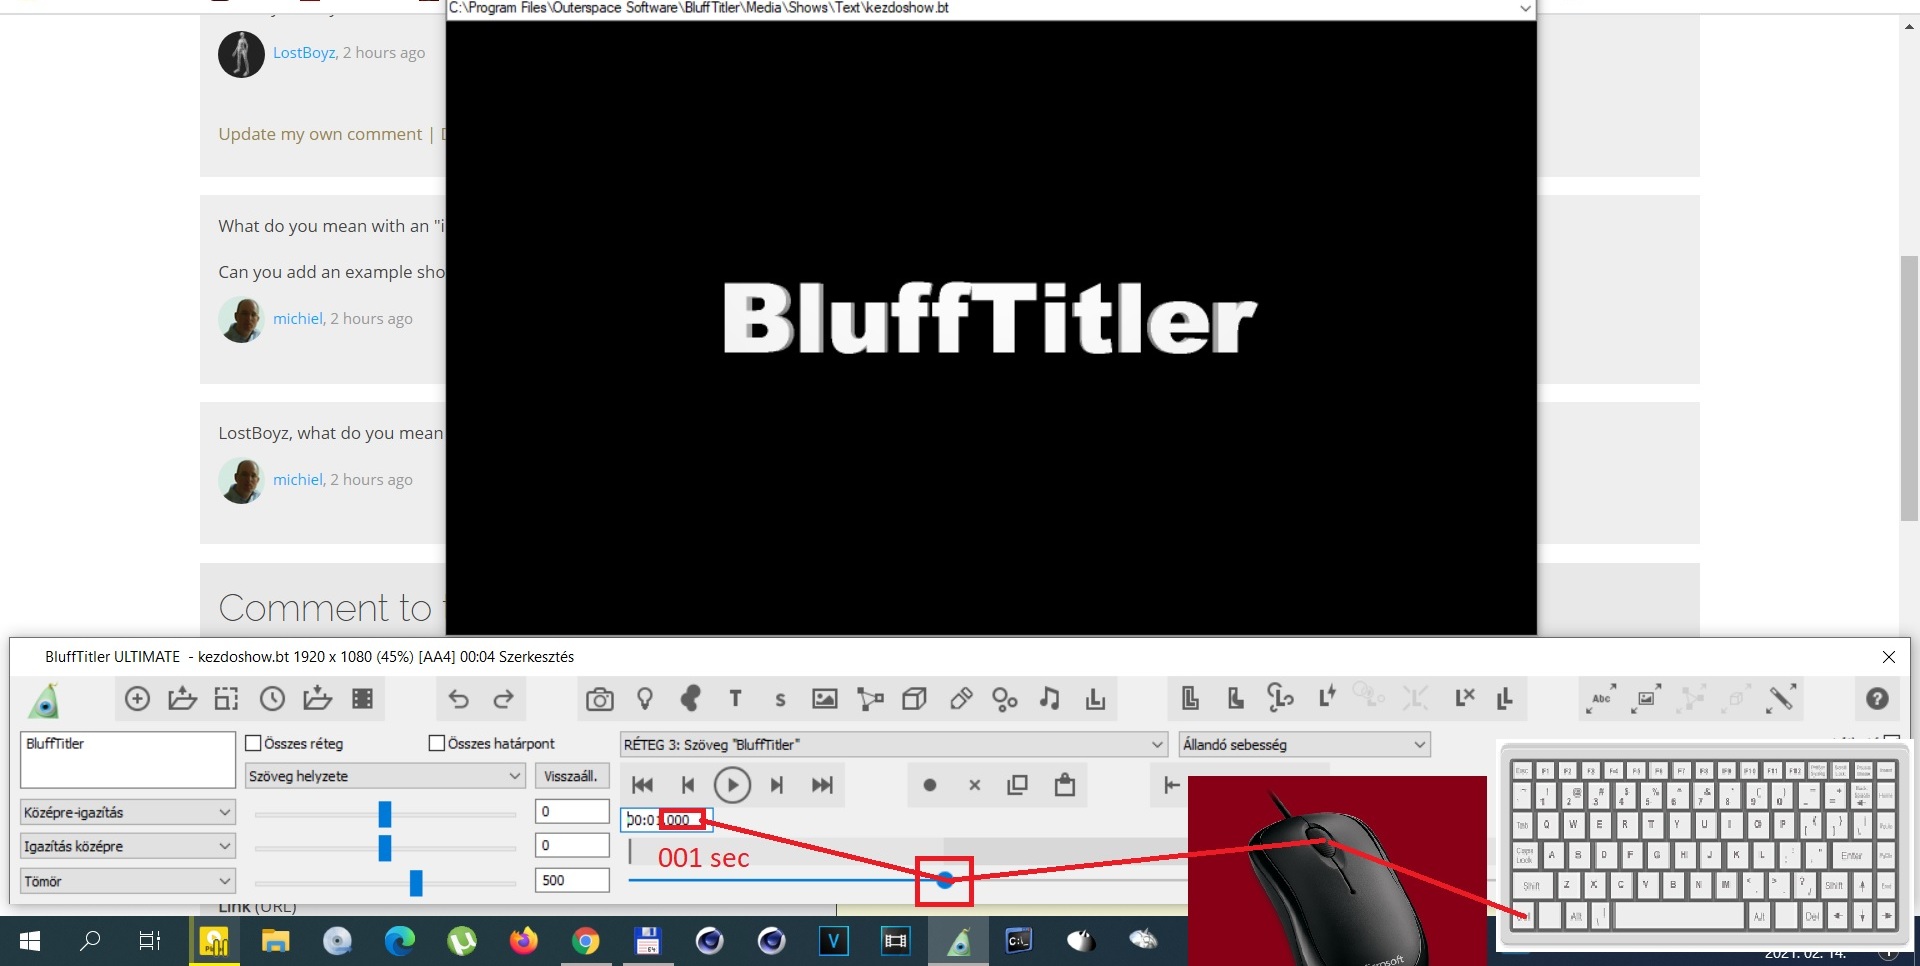1920x966 pixels.
Task: Open the RÉTEG 3: Szöveg layer dropdown
Action: 894,744
